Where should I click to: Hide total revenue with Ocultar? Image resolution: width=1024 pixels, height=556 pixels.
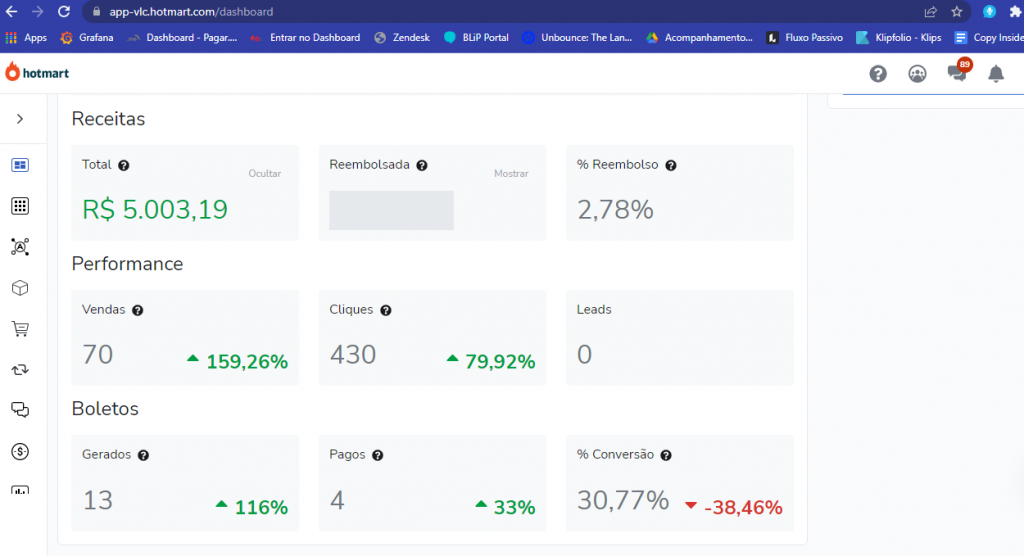pos(264,174)
